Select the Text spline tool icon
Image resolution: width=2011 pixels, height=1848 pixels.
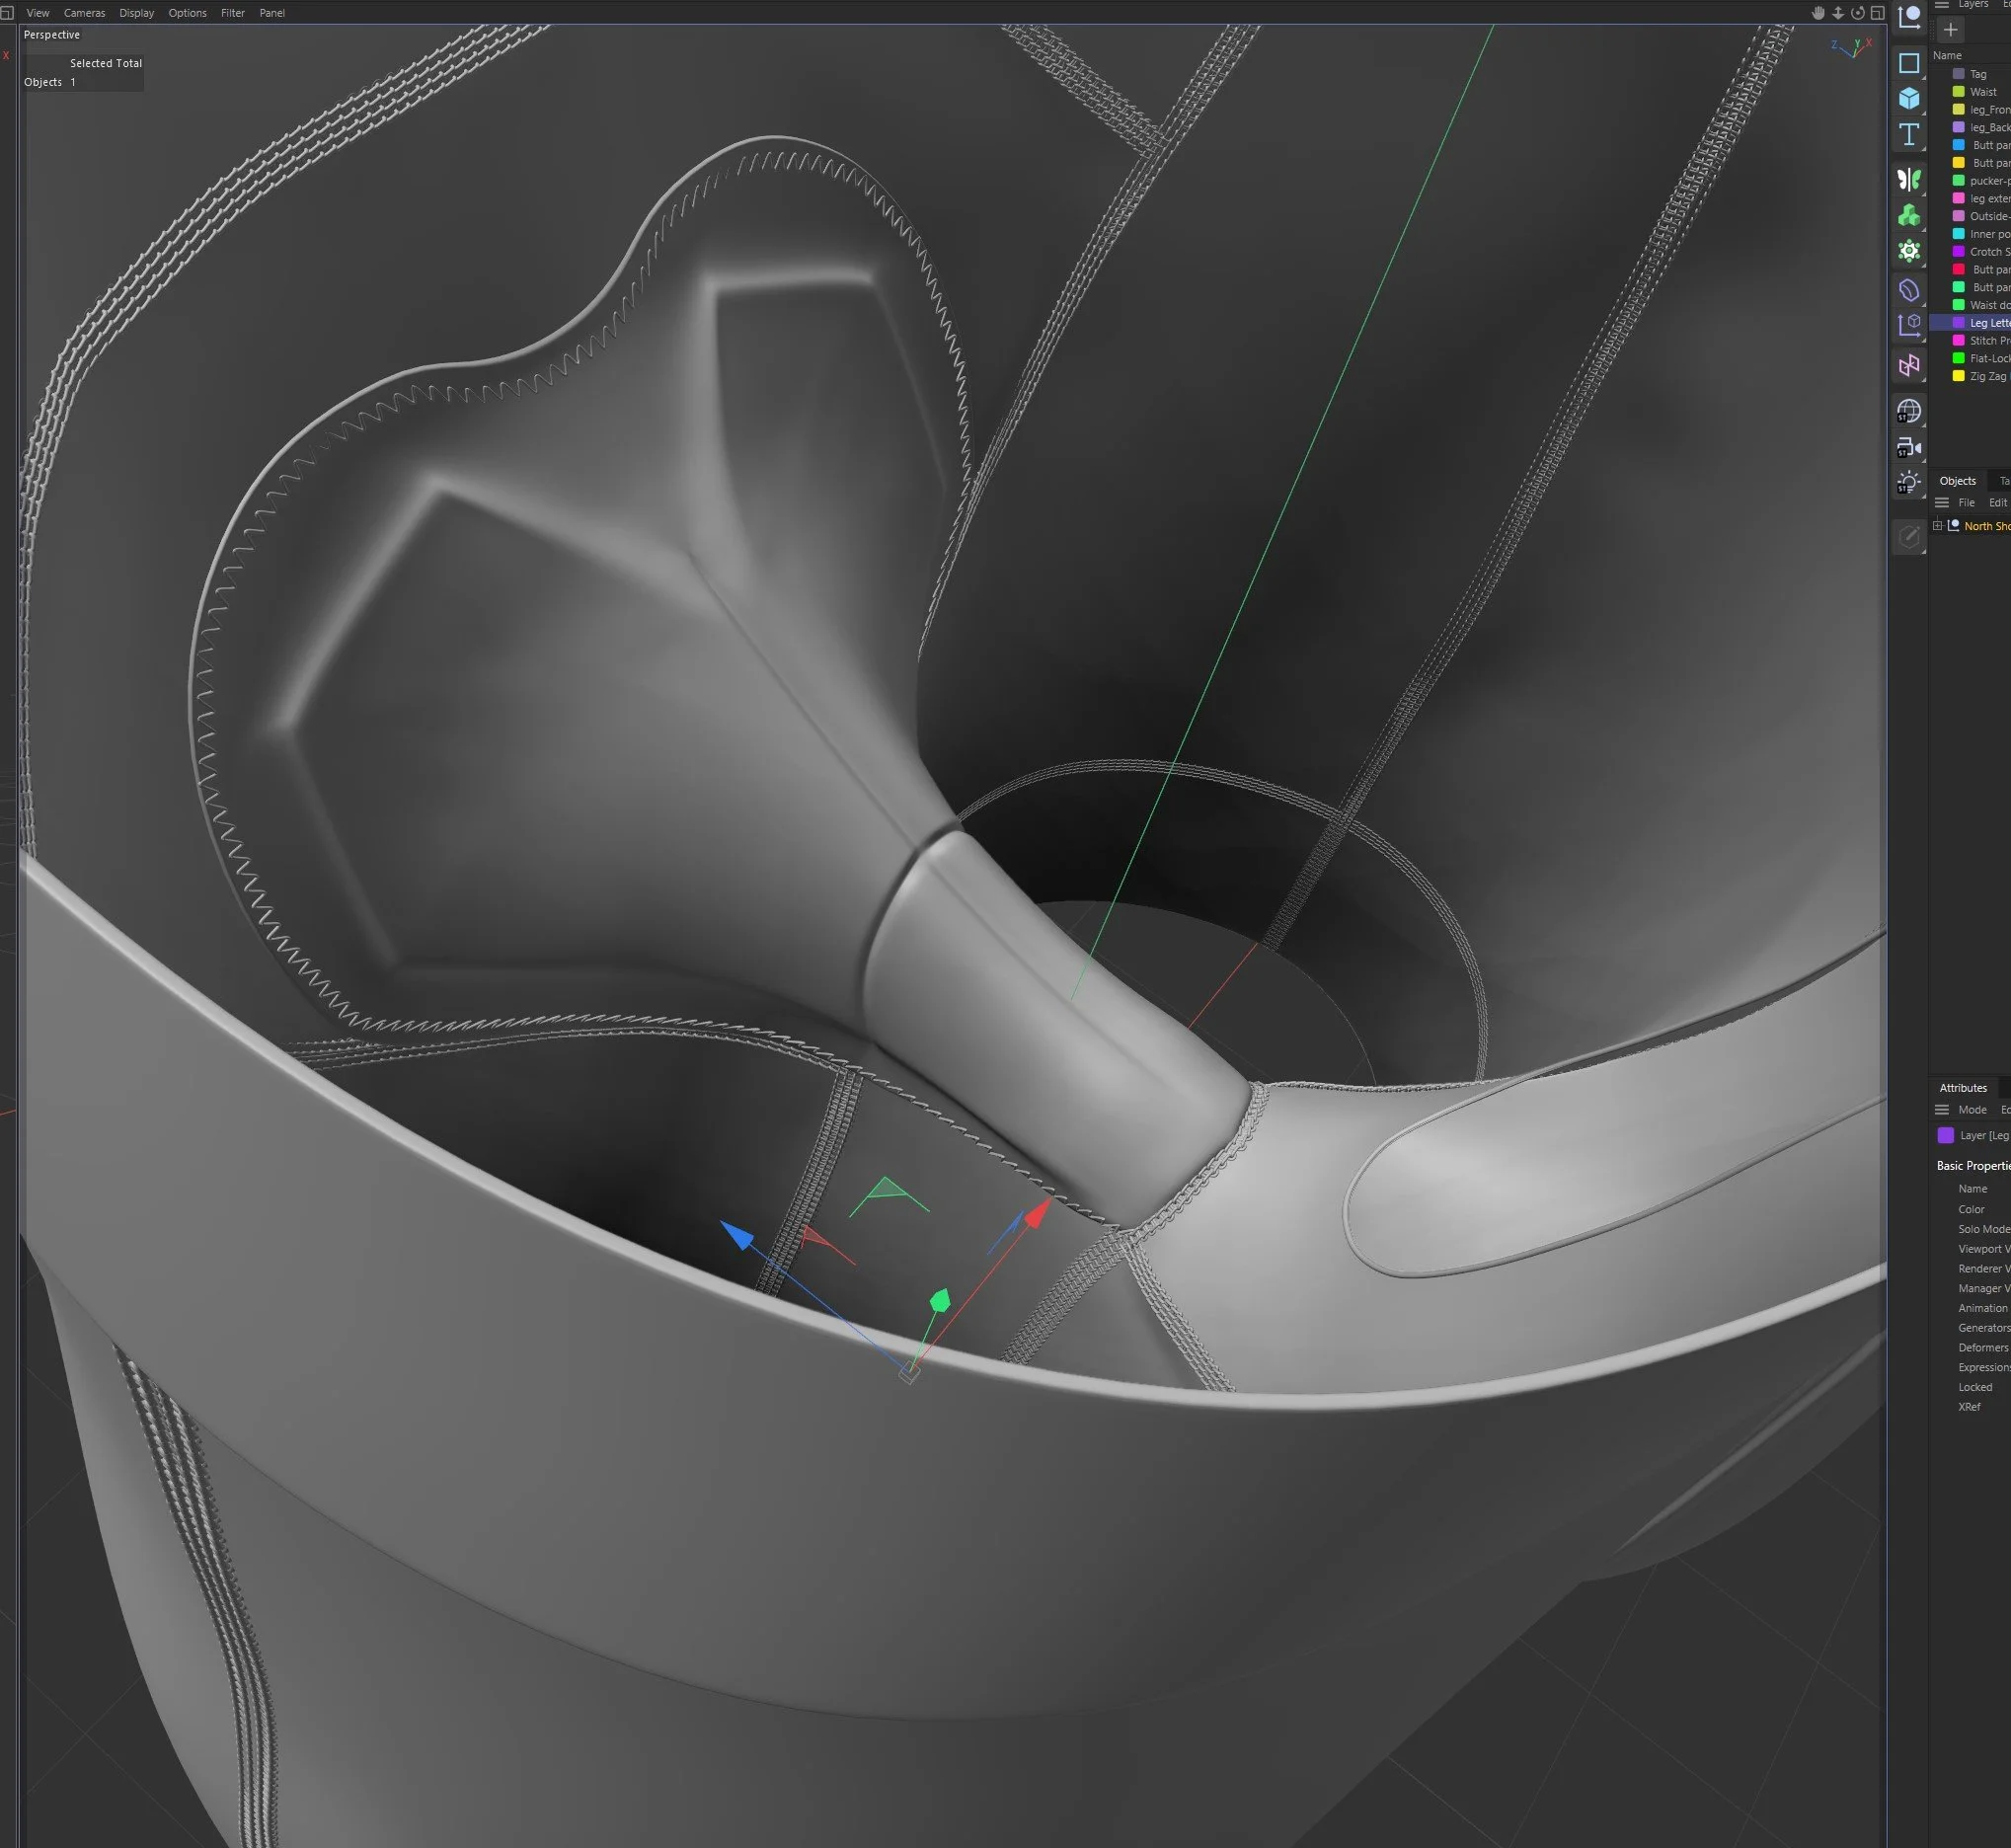pyautogui.click(x=1909, y=135)
